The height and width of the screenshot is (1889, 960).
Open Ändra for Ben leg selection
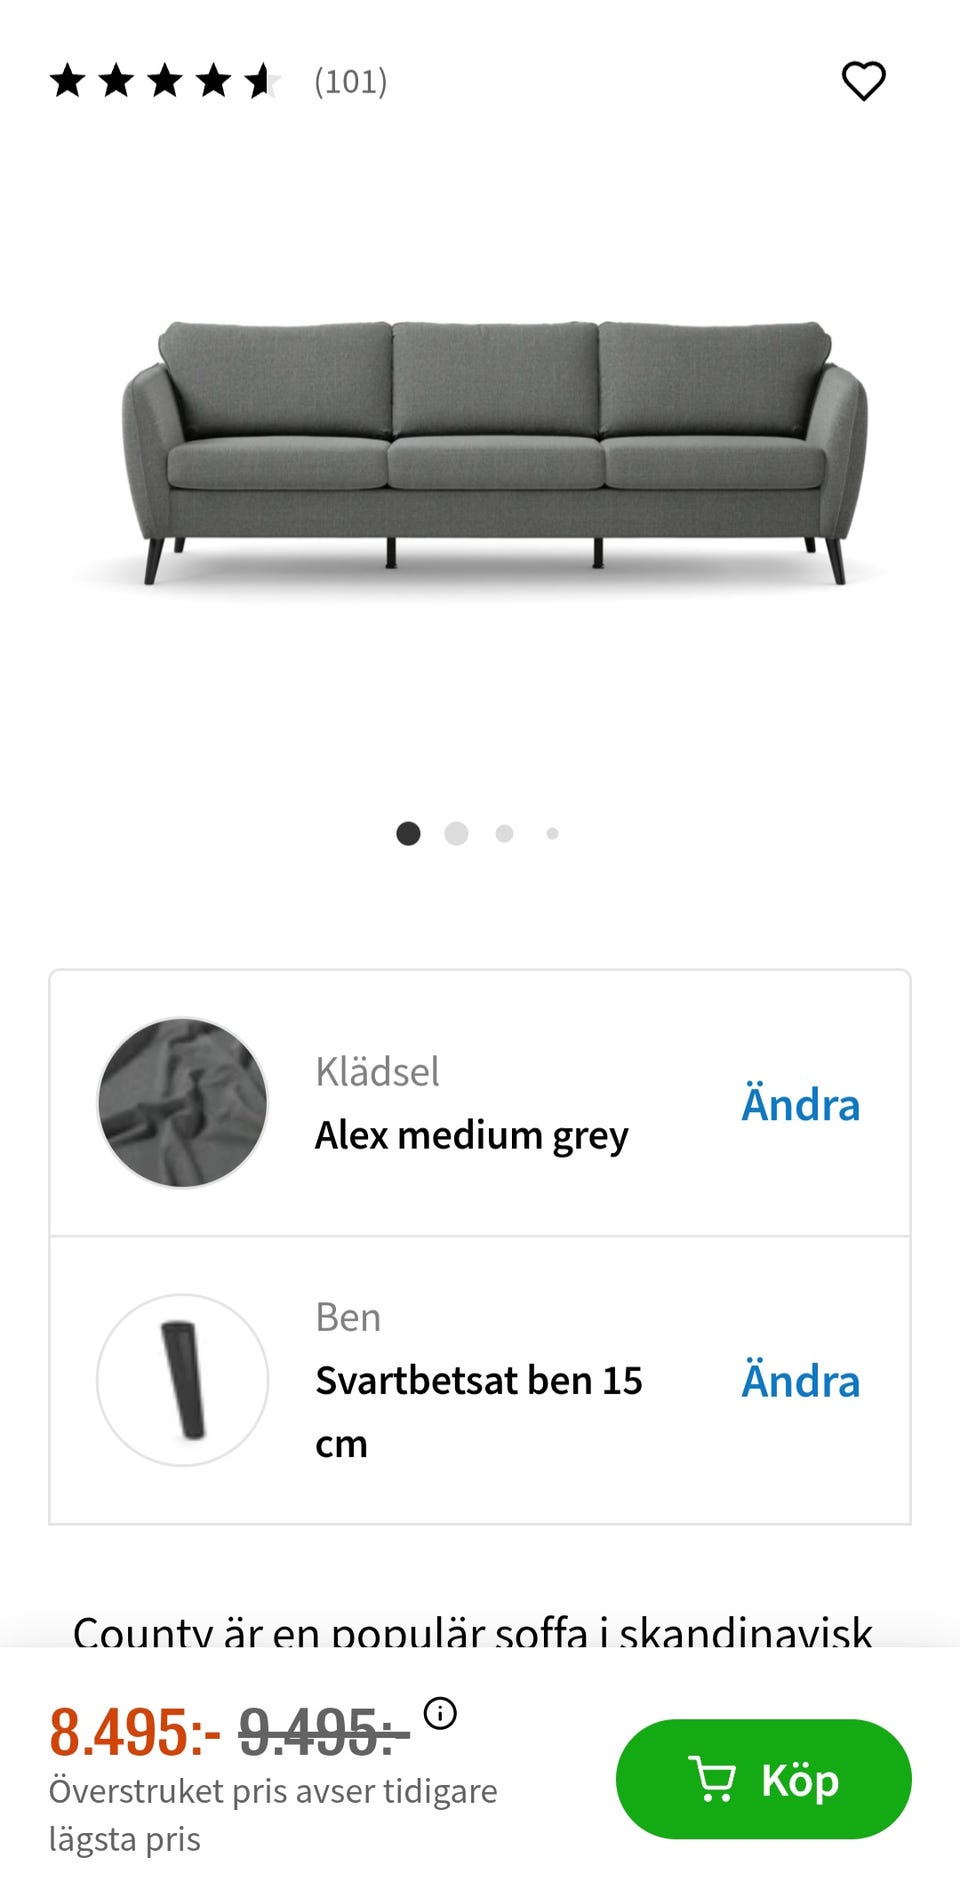click(x=800, y=1380)
